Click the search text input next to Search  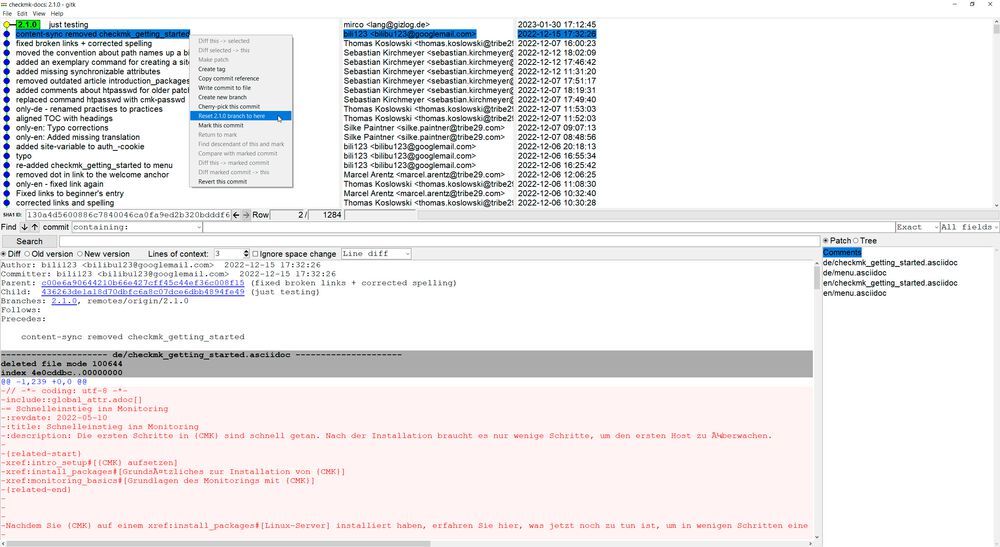(439, 242)
